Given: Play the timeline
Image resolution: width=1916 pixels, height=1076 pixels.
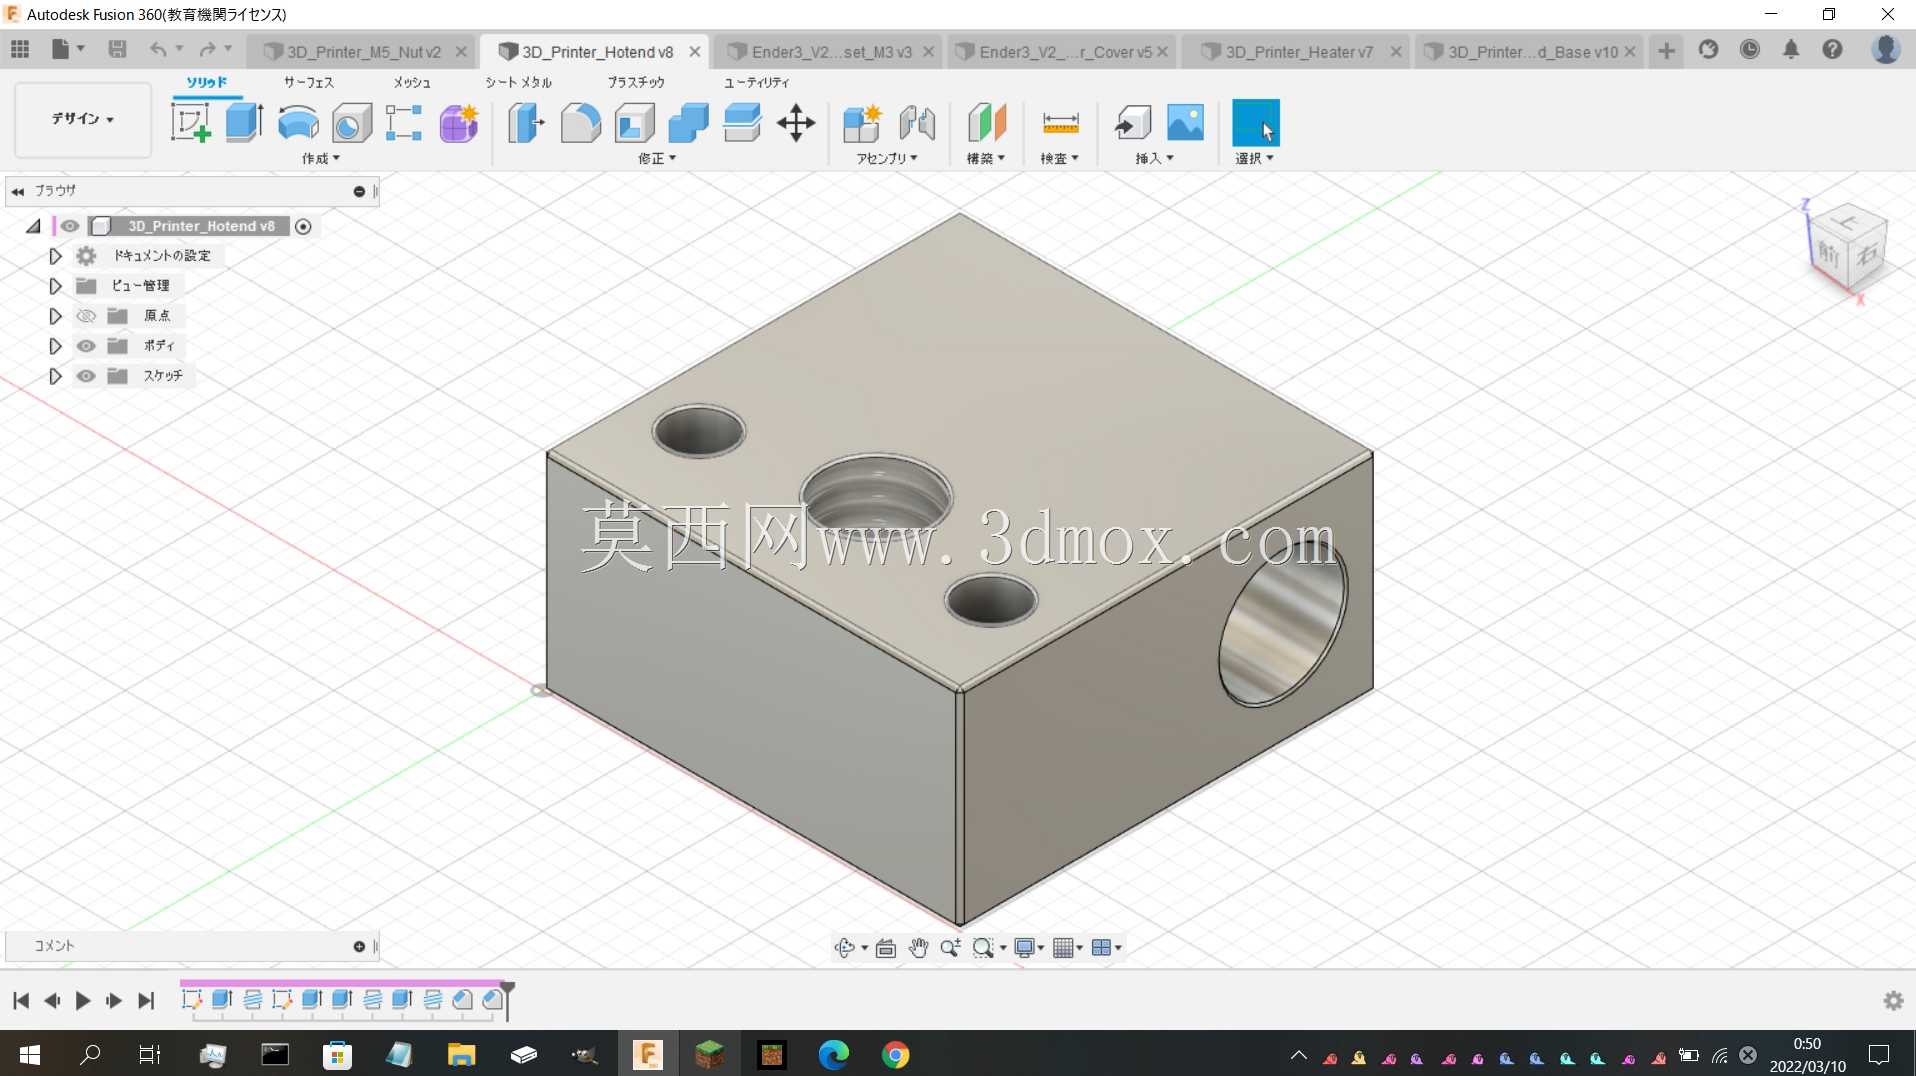Looking at the screenshot, I should tap(83, 1000).
